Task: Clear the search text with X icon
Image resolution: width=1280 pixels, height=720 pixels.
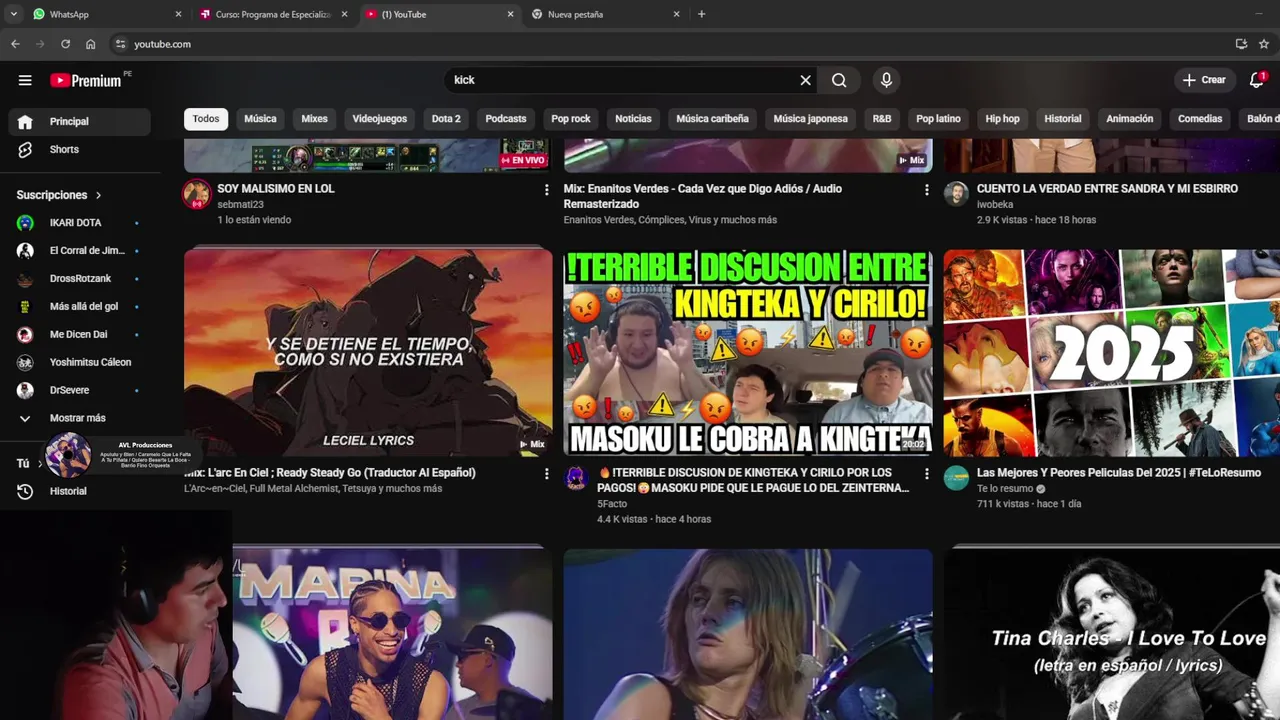Action: [x=805, y=80]
